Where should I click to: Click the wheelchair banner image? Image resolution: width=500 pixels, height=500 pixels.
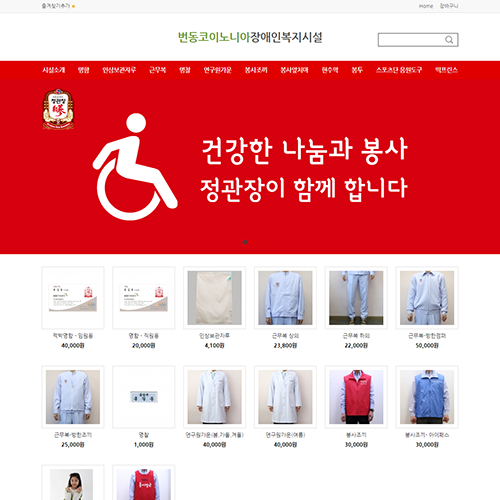coord(250,167)
